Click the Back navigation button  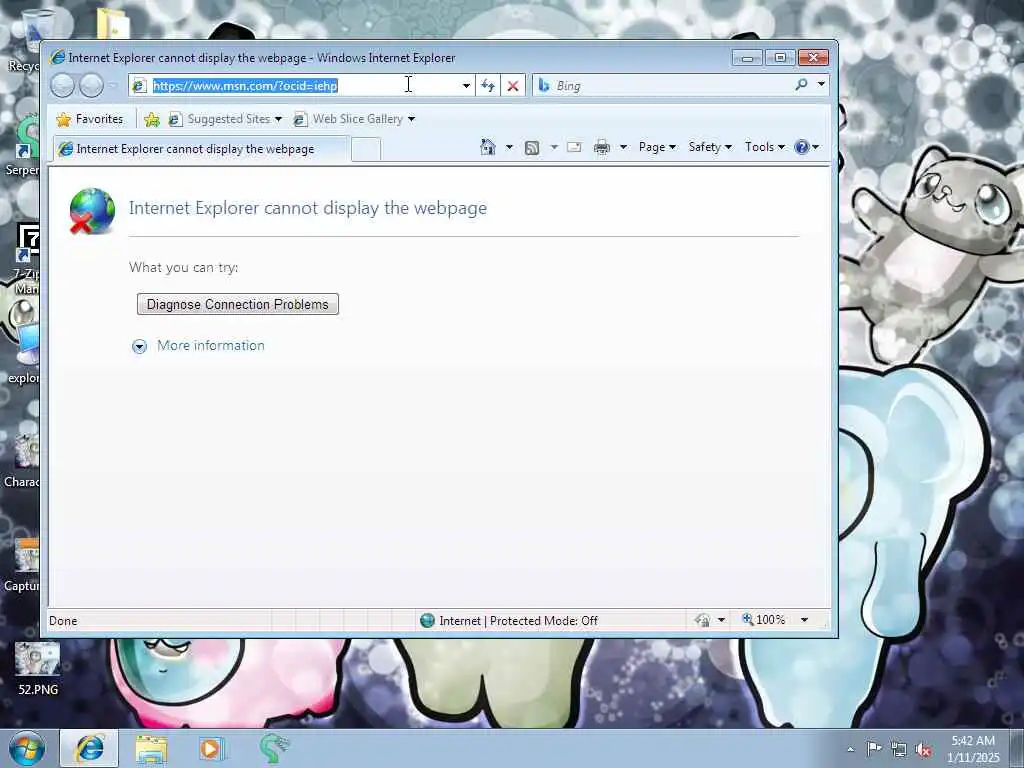click(x=63, y=86)
